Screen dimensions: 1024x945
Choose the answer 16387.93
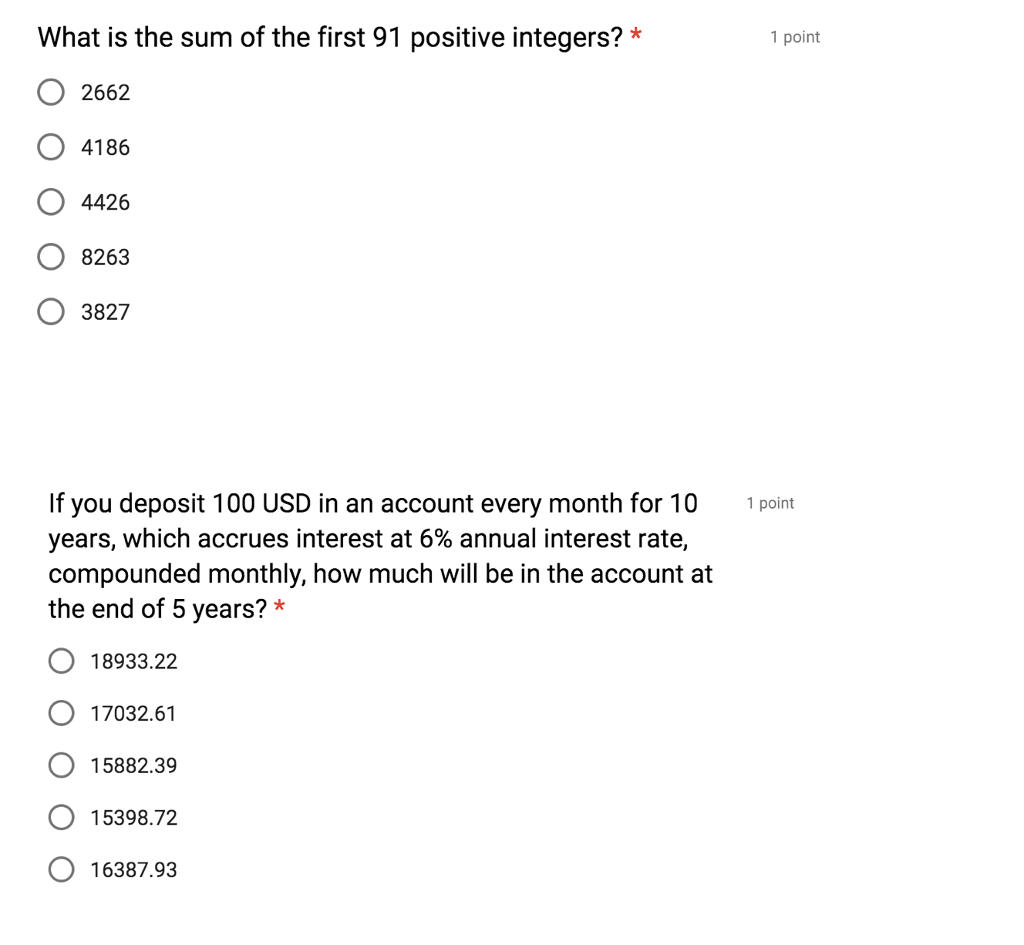(61, 869)
